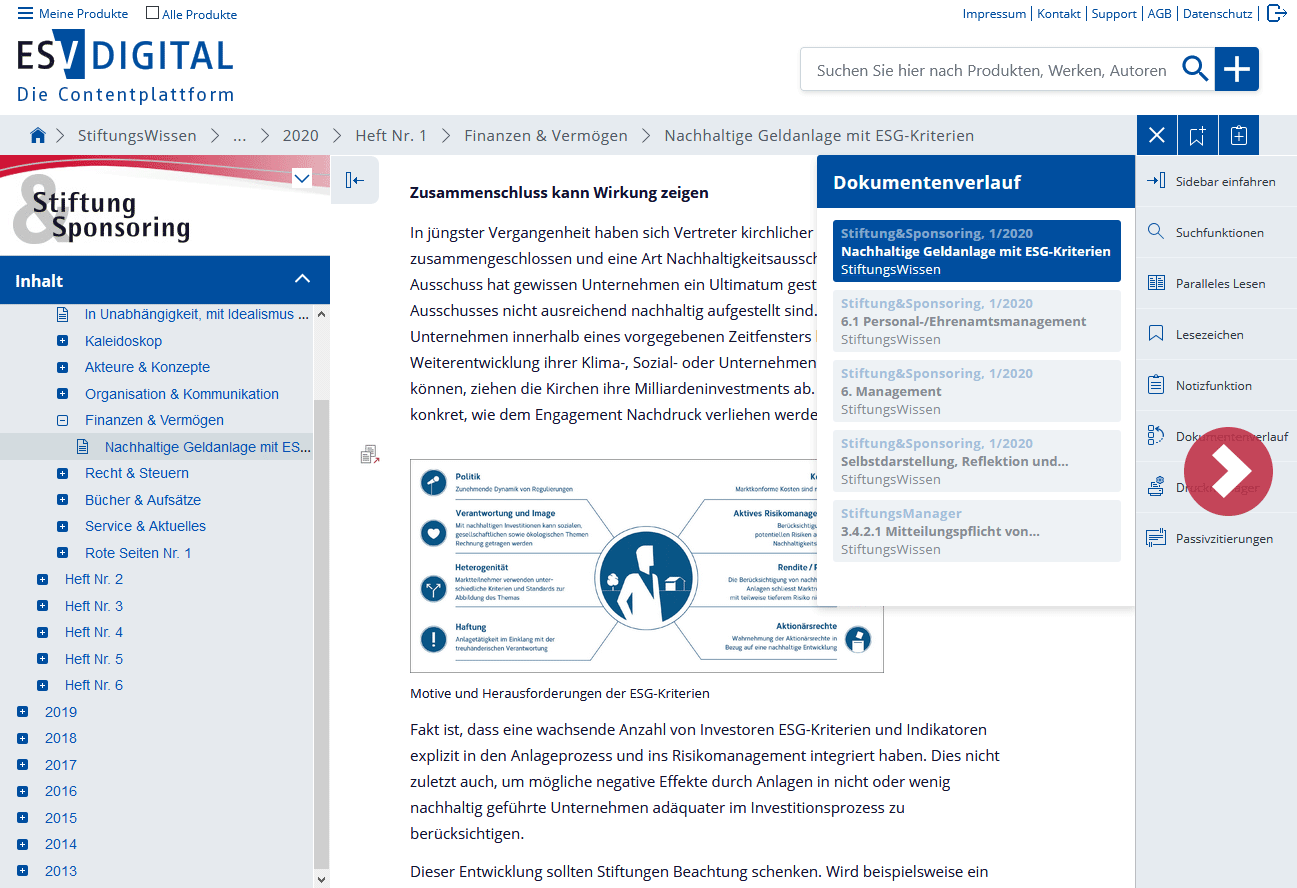Click the search magnifier button

point(1194,69)
